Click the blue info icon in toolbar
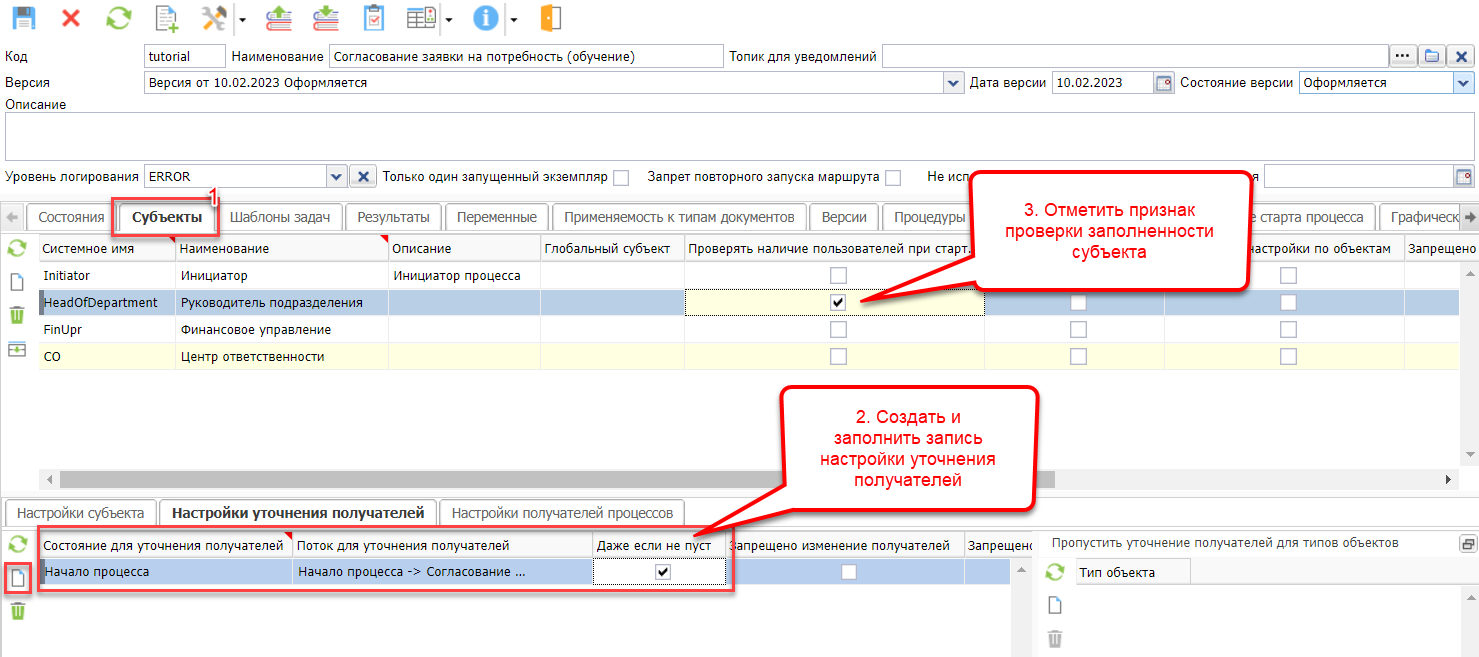This screenshot has height=657, width=1479. 485,18
